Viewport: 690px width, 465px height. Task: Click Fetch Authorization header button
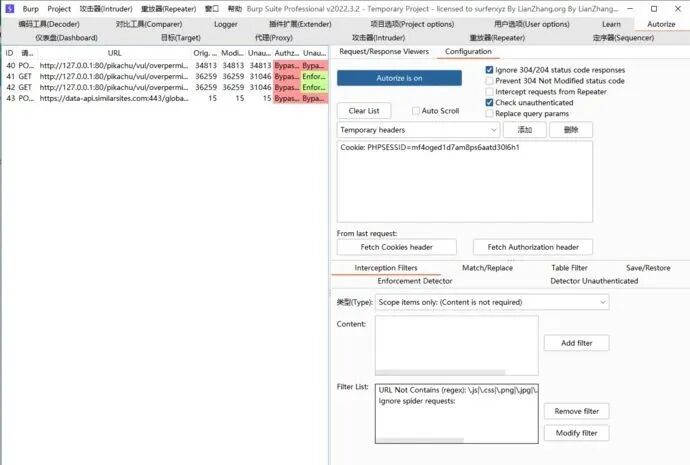tap(533, 247)
